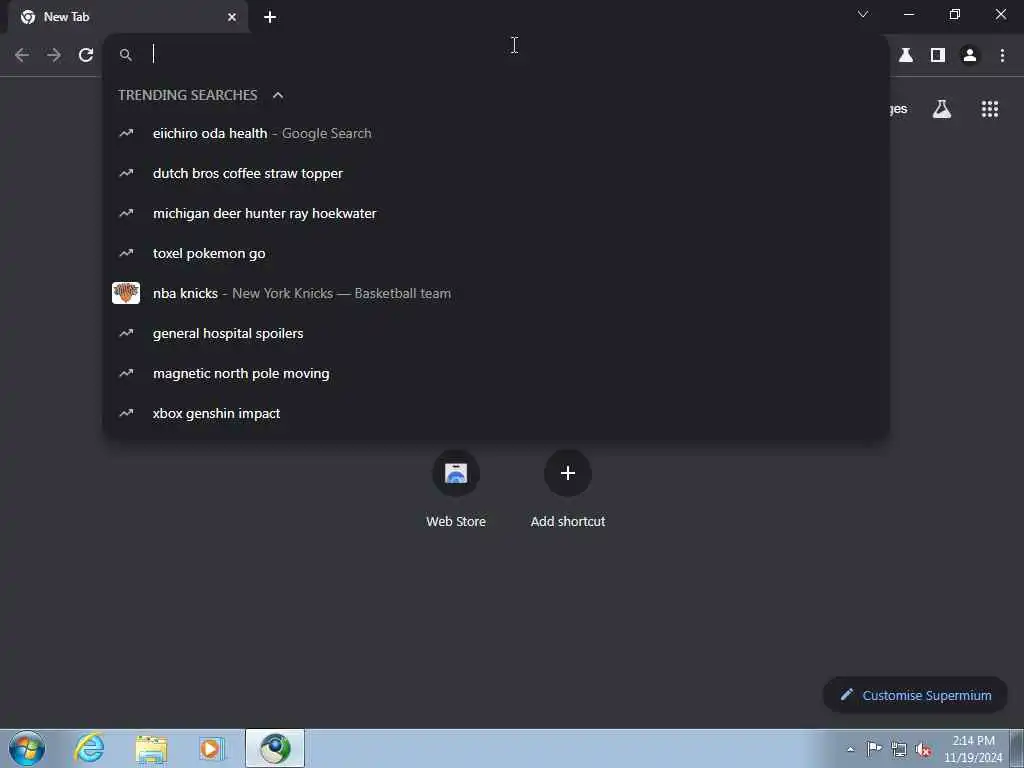Click the network tray icon
Viewport: 1024px width, 768px height.
(899, 749)
